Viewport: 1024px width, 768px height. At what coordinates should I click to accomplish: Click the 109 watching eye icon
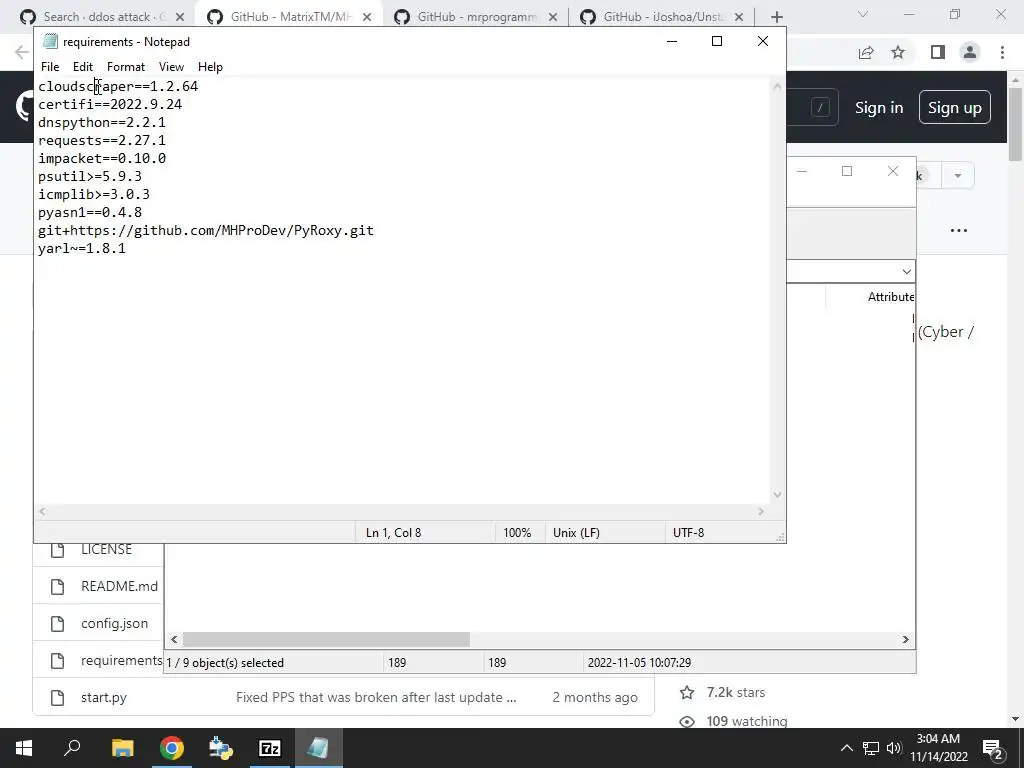click(x=687, y=722)
